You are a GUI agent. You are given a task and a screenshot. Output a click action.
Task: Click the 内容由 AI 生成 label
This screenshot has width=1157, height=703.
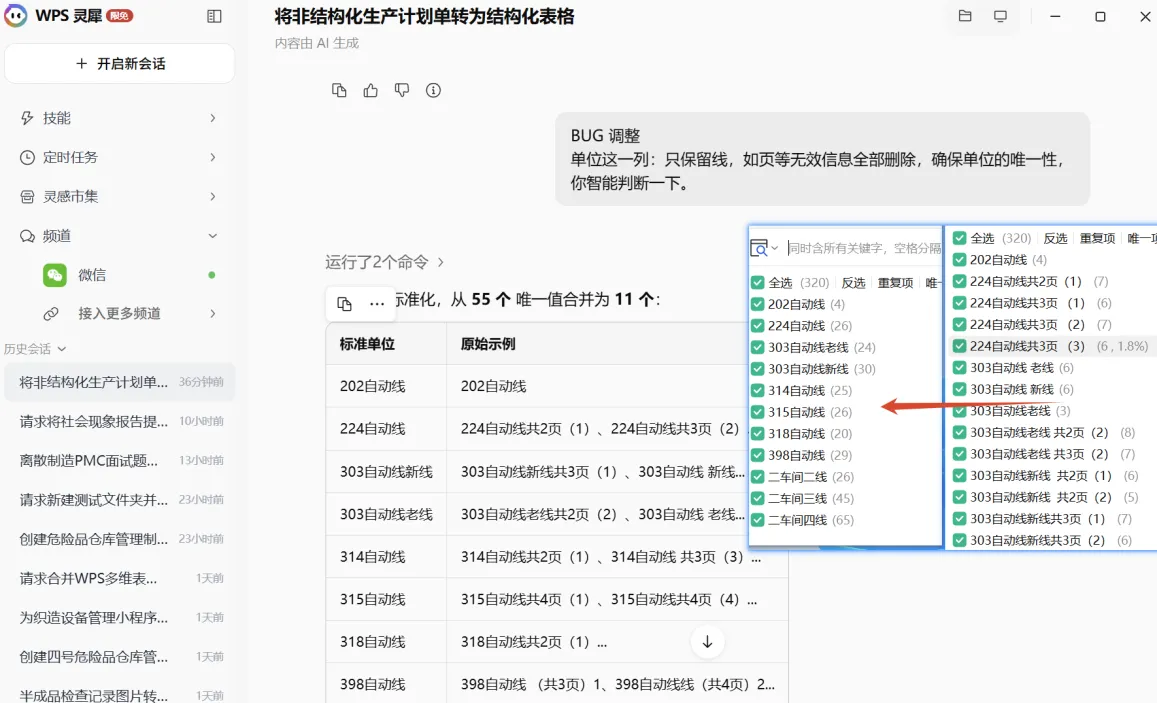pos(317,44)
